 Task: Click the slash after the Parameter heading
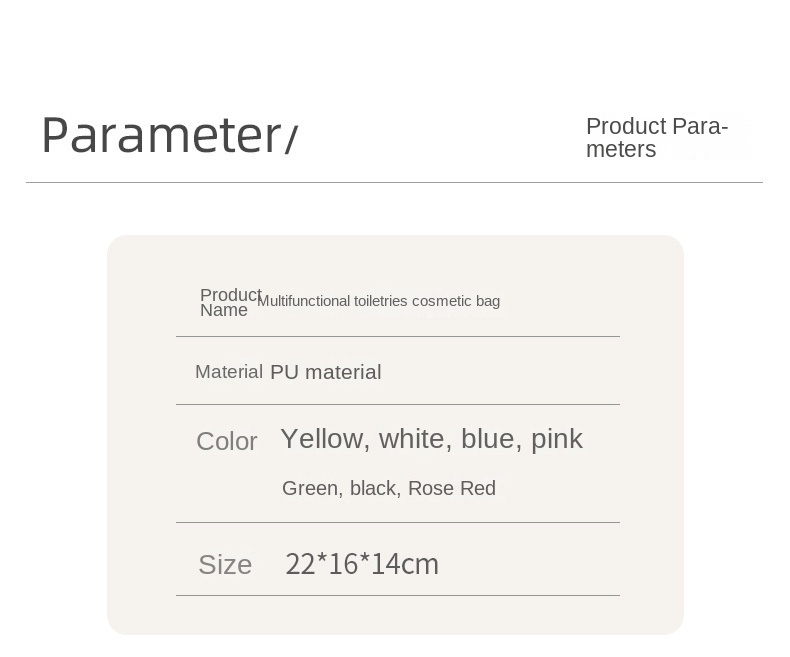coord(291,140)
